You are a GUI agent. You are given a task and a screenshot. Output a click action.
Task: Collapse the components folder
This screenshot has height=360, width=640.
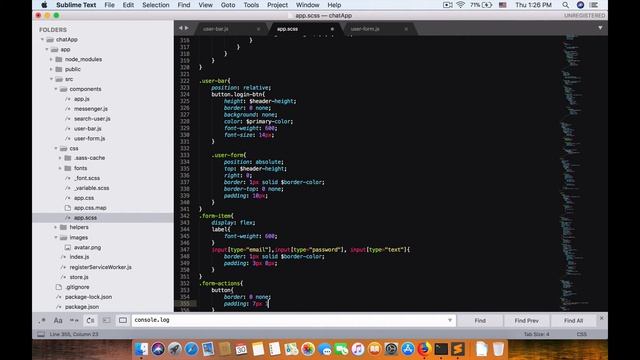(x=56, y=89)
